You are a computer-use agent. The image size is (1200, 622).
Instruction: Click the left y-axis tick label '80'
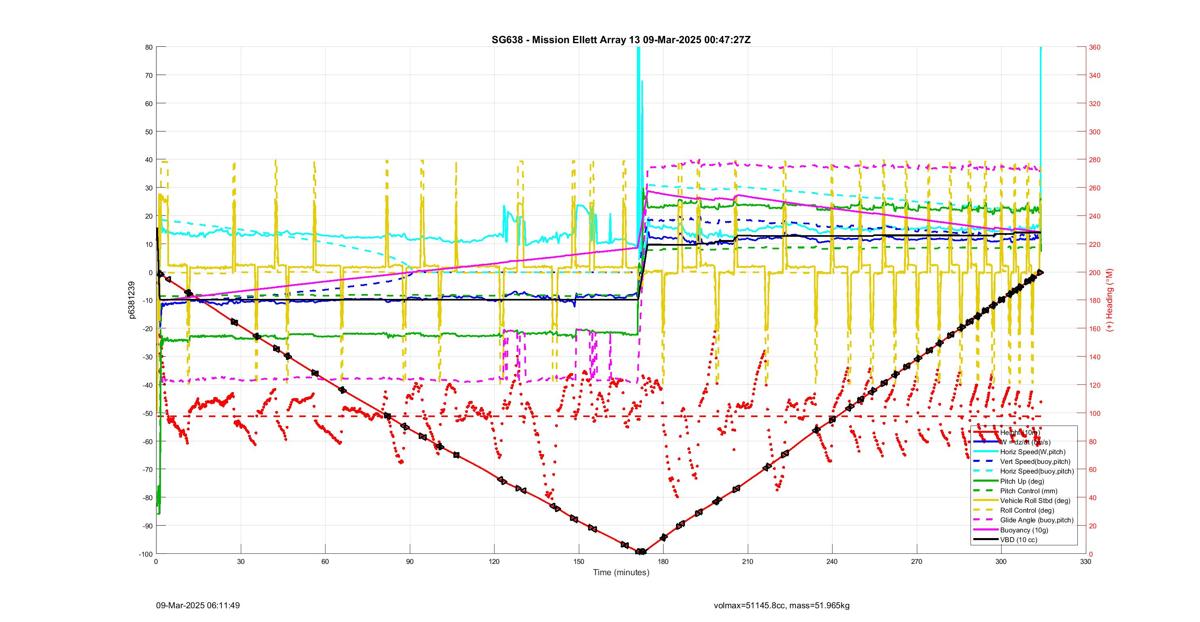pos(148,47)
